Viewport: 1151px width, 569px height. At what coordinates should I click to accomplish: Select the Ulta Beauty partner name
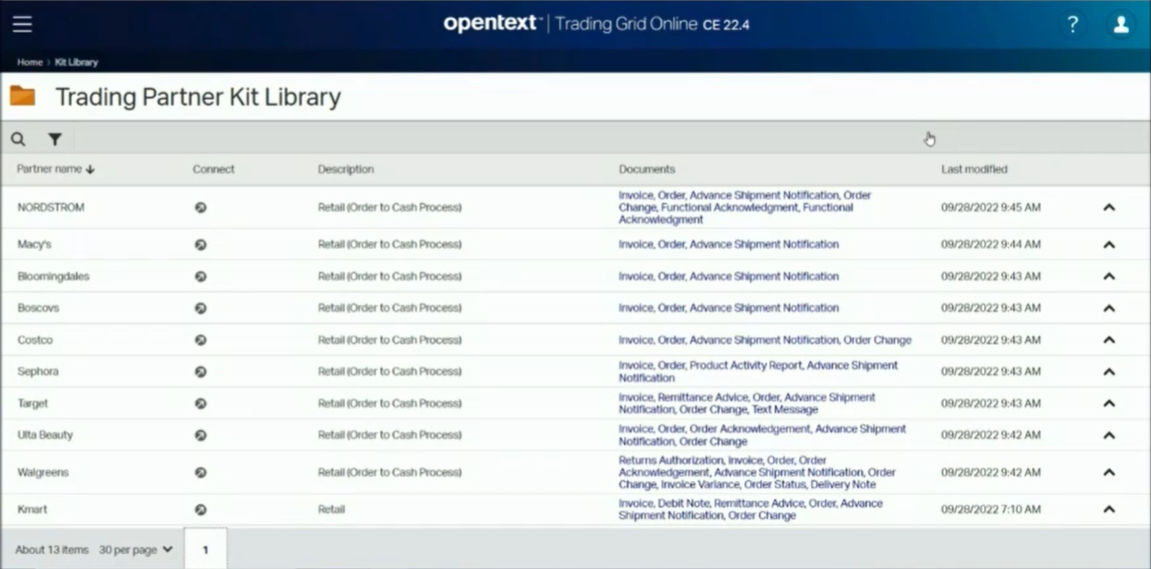click(46, 435)
